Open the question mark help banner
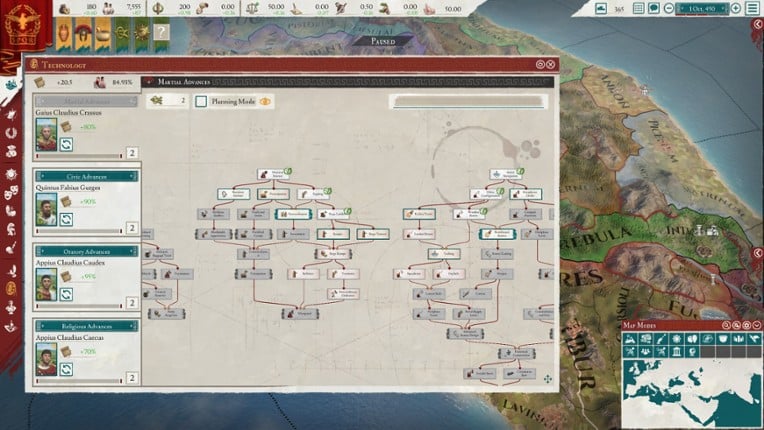This screenshot has height=430, width=764. click(x=161, y=33)
